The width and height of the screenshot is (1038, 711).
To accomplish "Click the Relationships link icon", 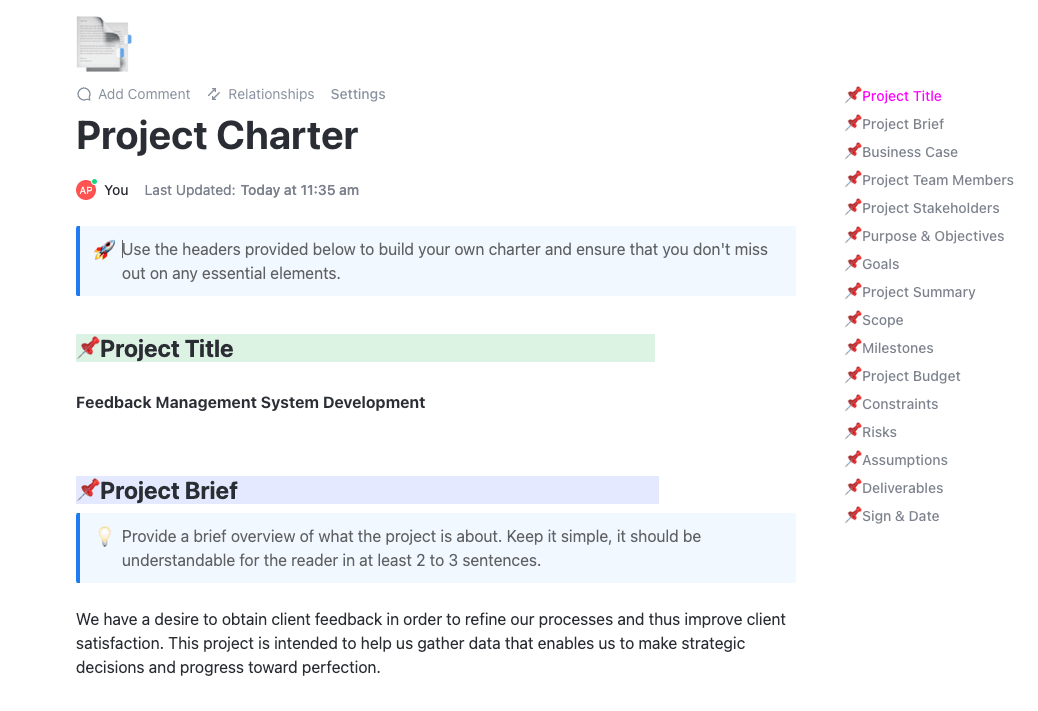I will pos(214,94).
